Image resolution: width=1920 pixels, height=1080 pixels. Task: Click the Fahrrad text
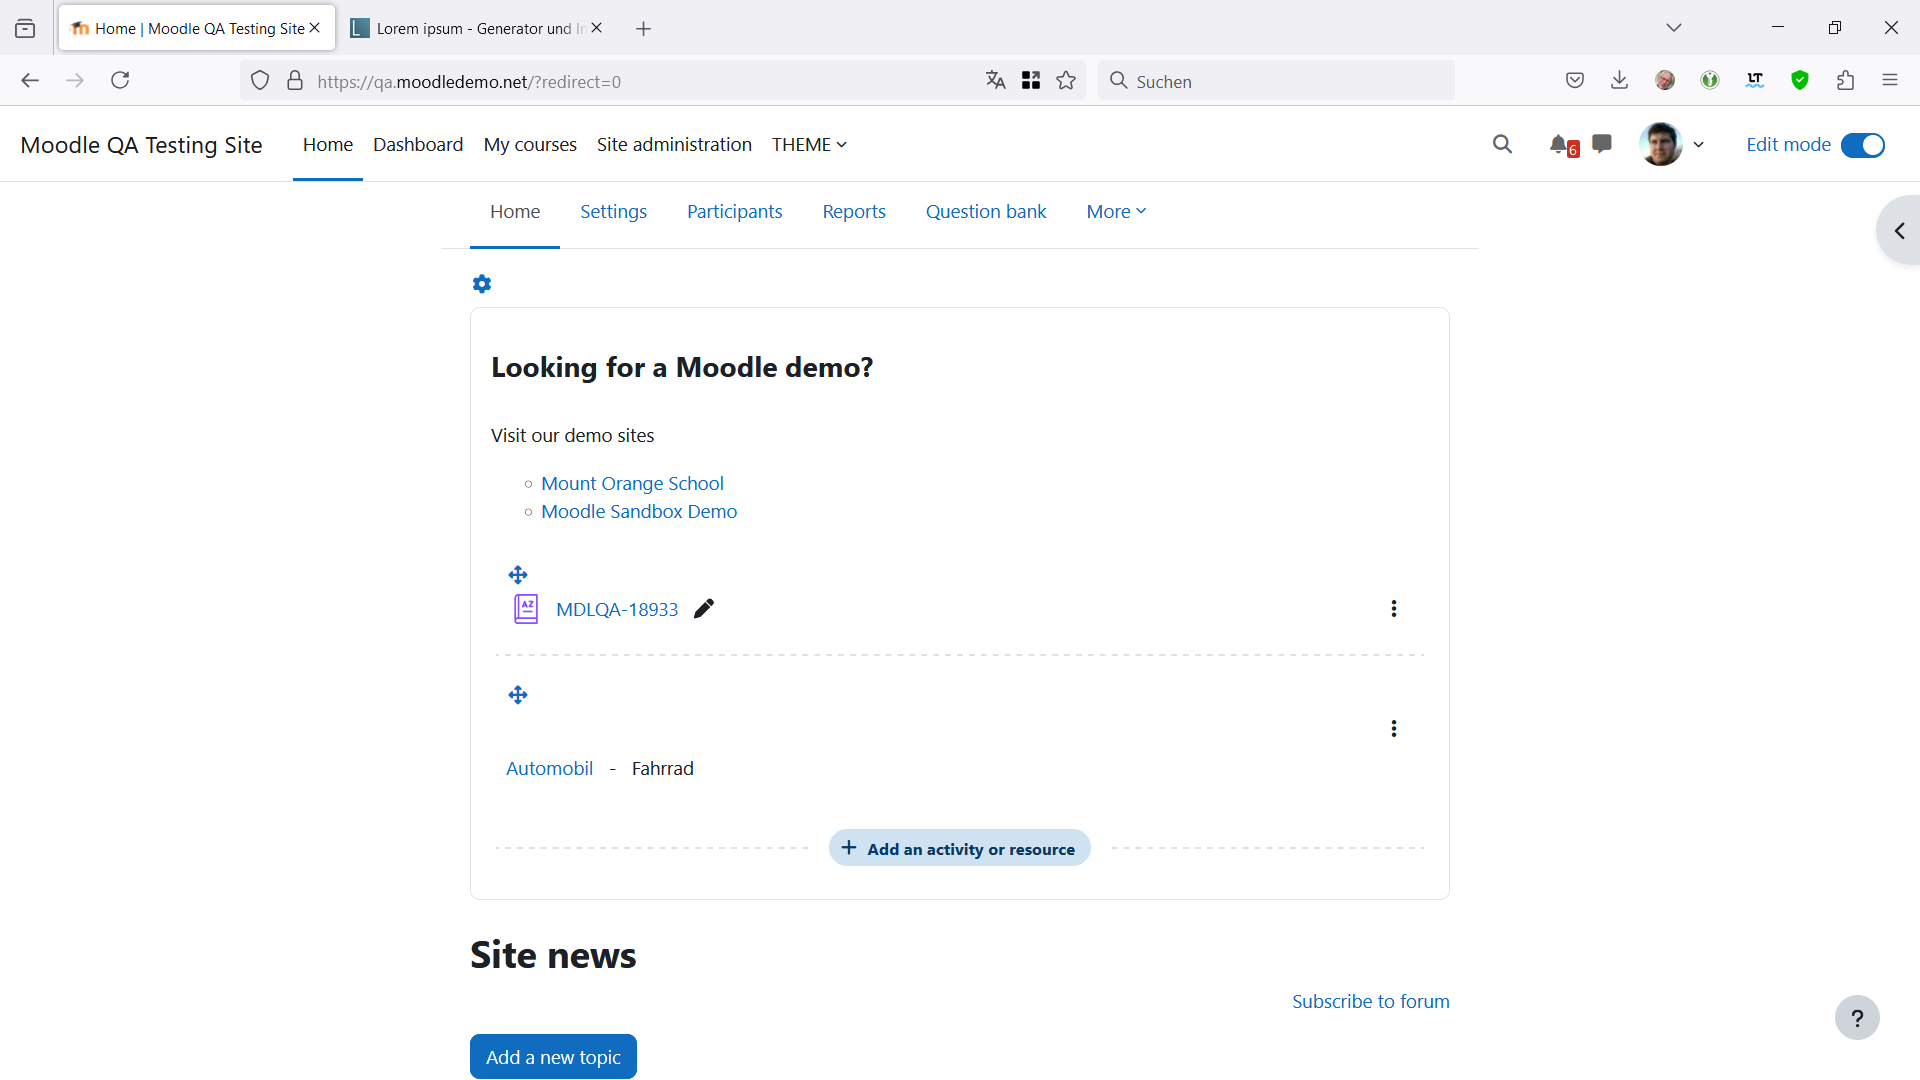(x=662, y=769)
